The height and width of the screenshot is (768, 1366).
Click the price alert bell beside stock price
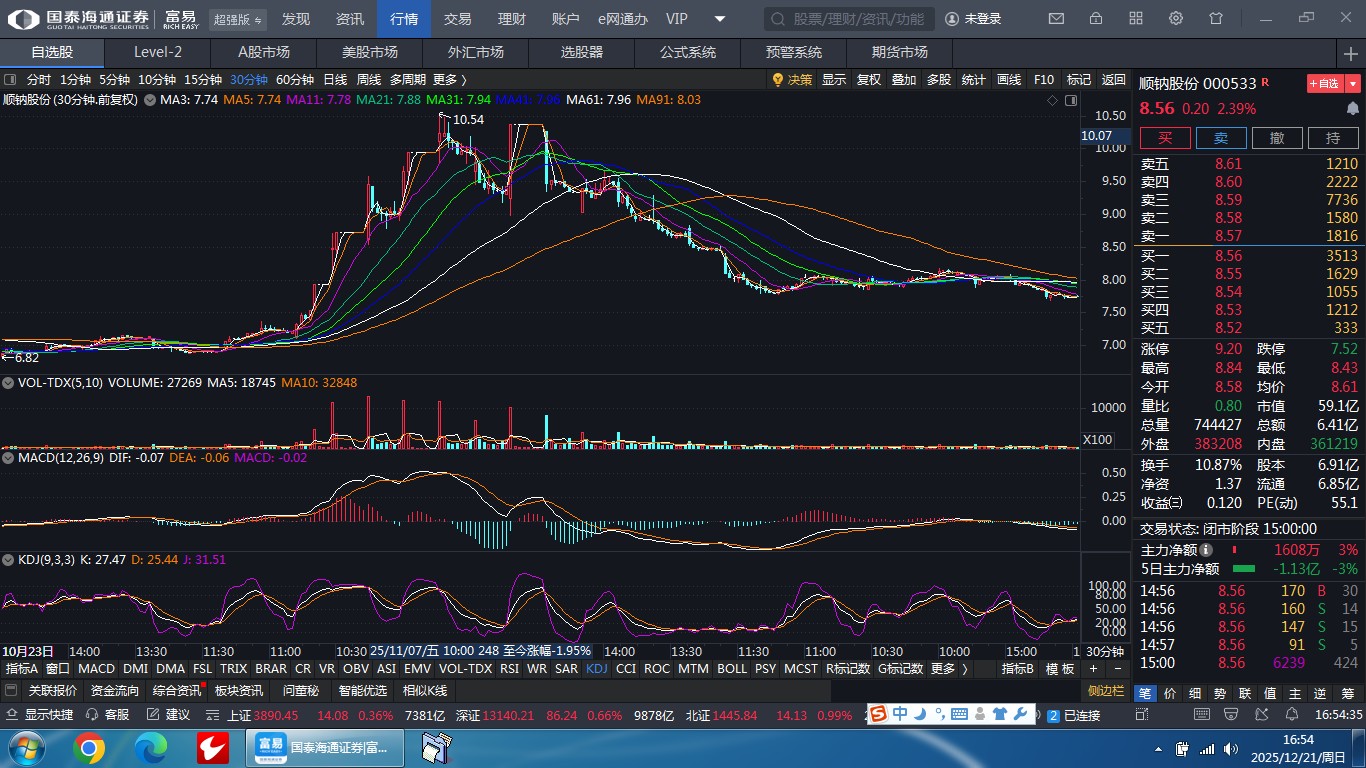click(x=1353, y=108)
